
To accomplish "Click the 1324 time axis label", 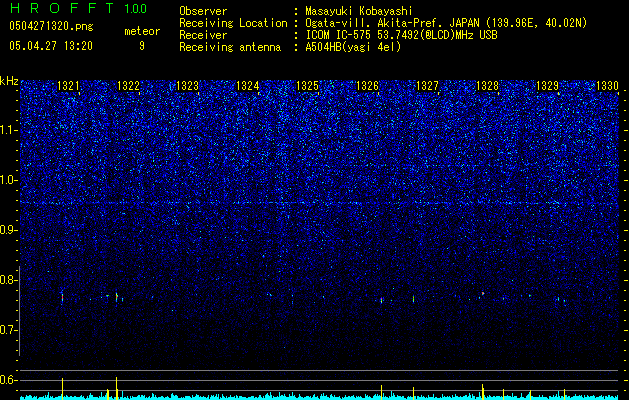I will tap(248, 85).
